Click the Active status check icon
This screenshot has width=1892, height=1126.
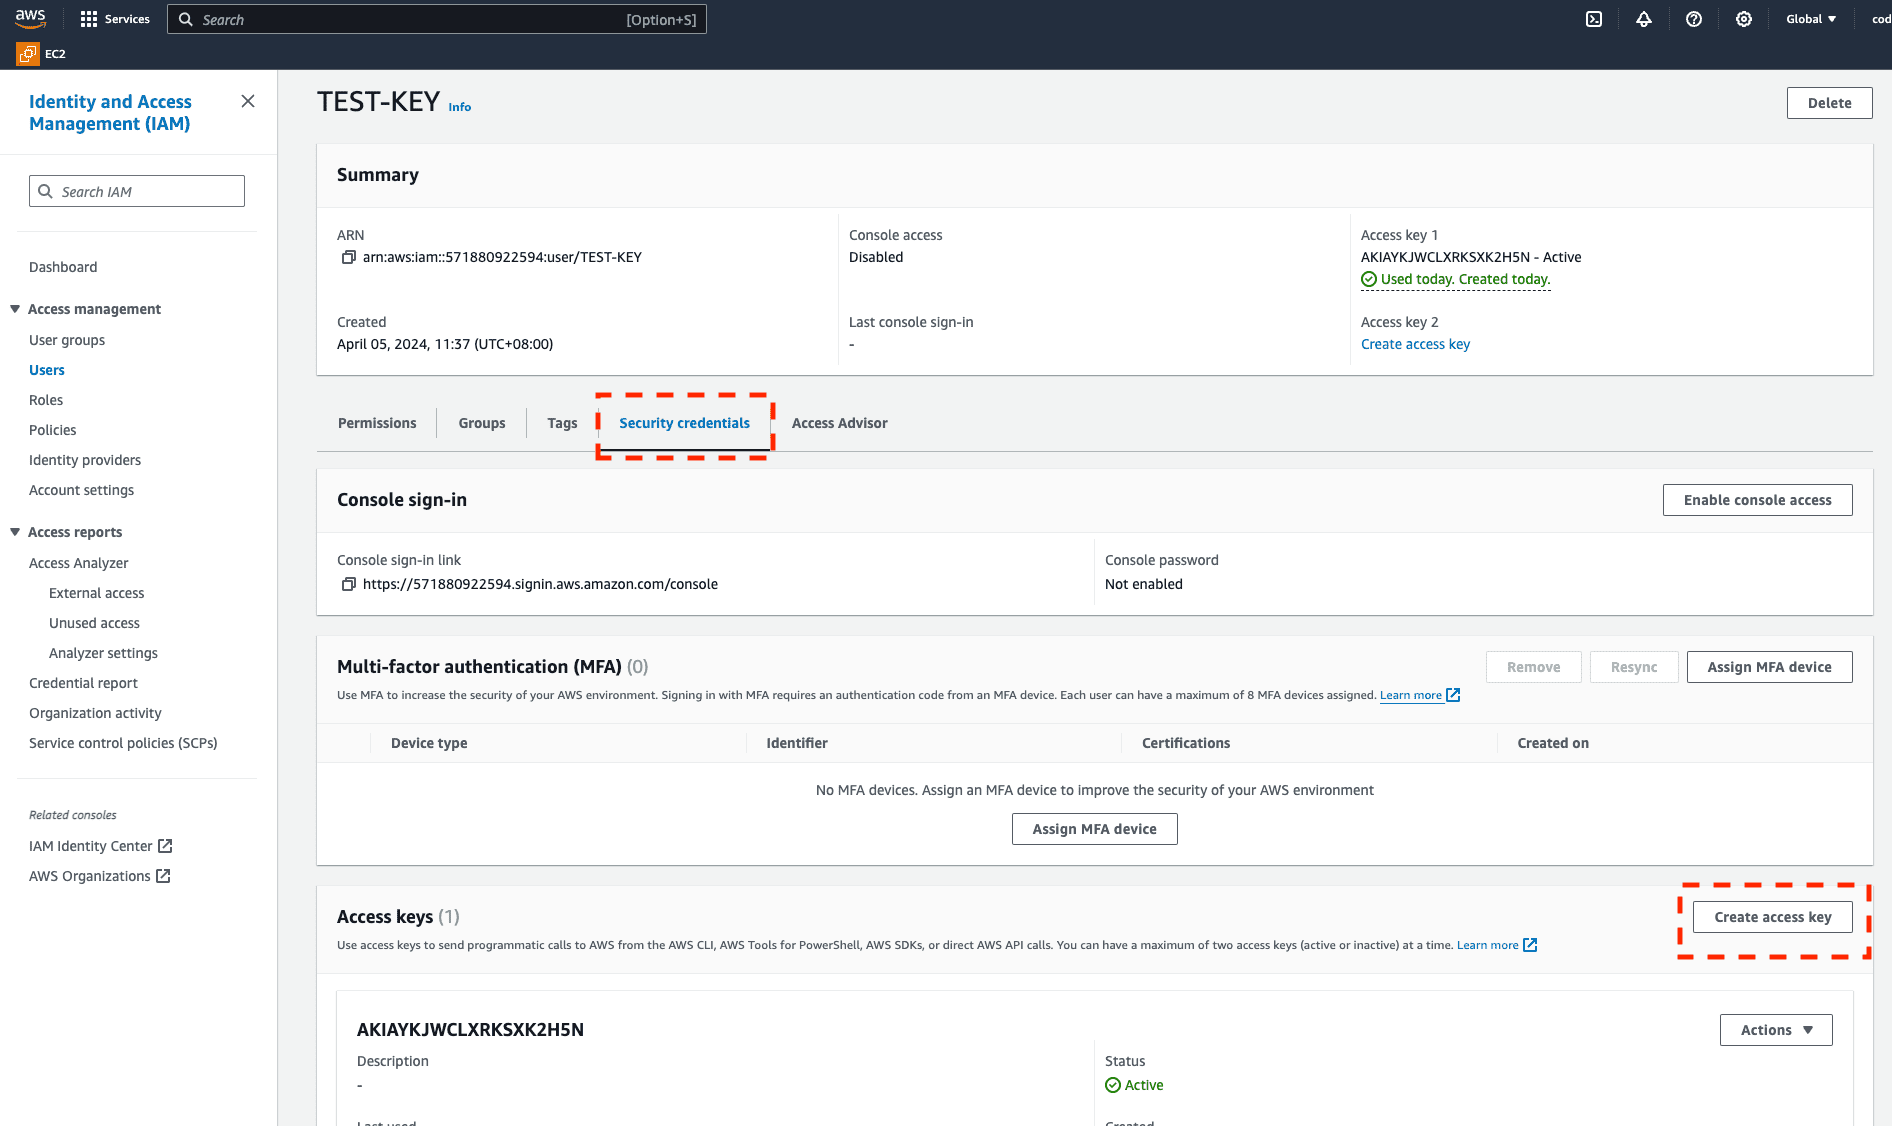coord(1113,1085)
